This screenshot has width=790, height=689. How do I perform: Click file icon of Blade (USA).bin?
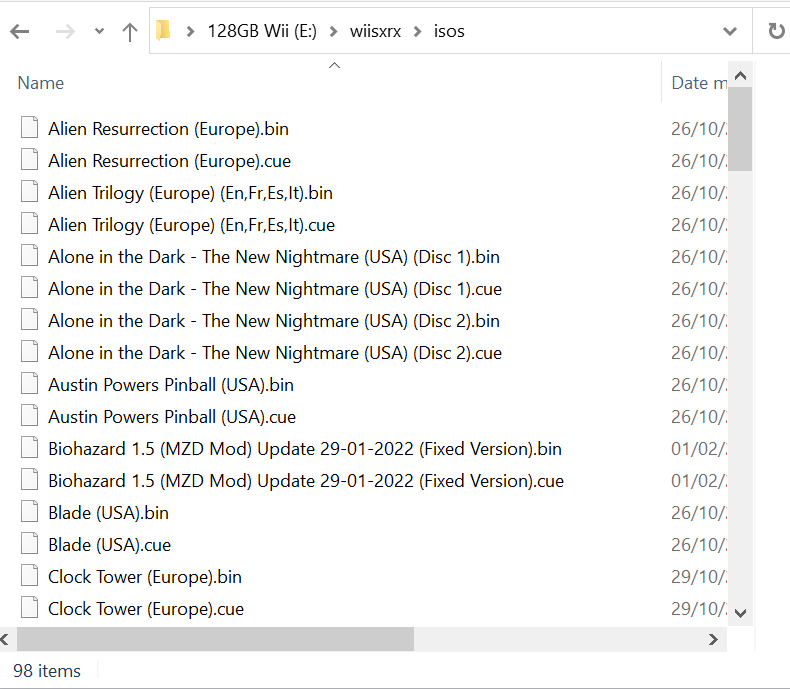pyautogui.click(x=29, y=511)
